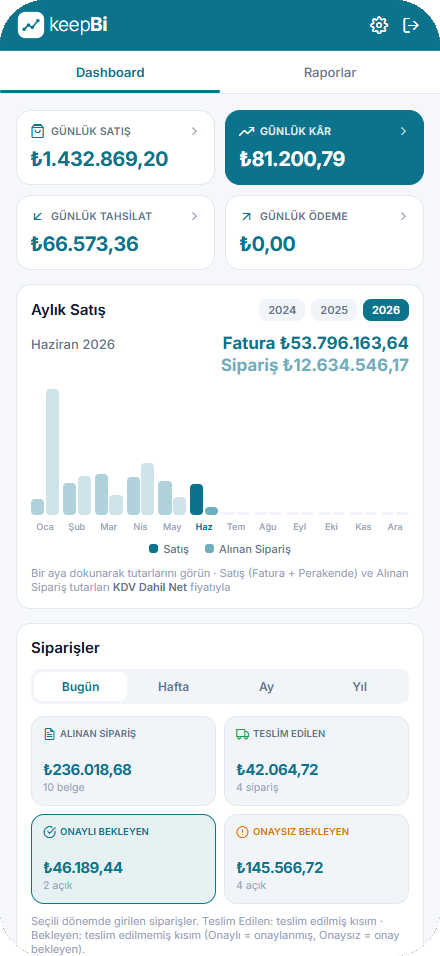The image size is (440, 956).
Task: Expand Günlük Kâr card with its chevron
Action: (403, 131)
